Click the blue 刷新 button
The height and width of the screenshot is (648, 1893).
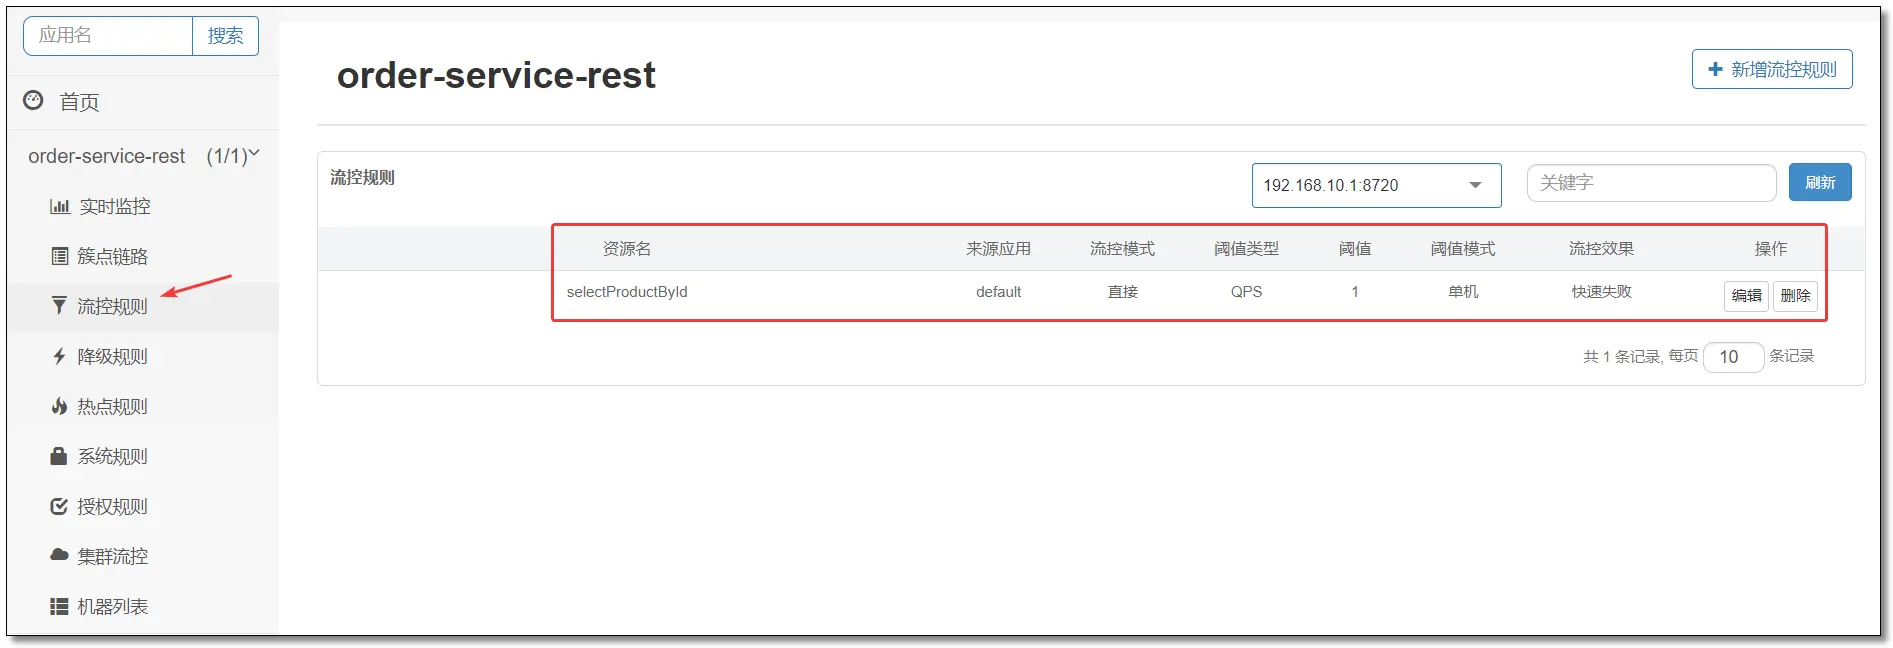[1820, 182]
